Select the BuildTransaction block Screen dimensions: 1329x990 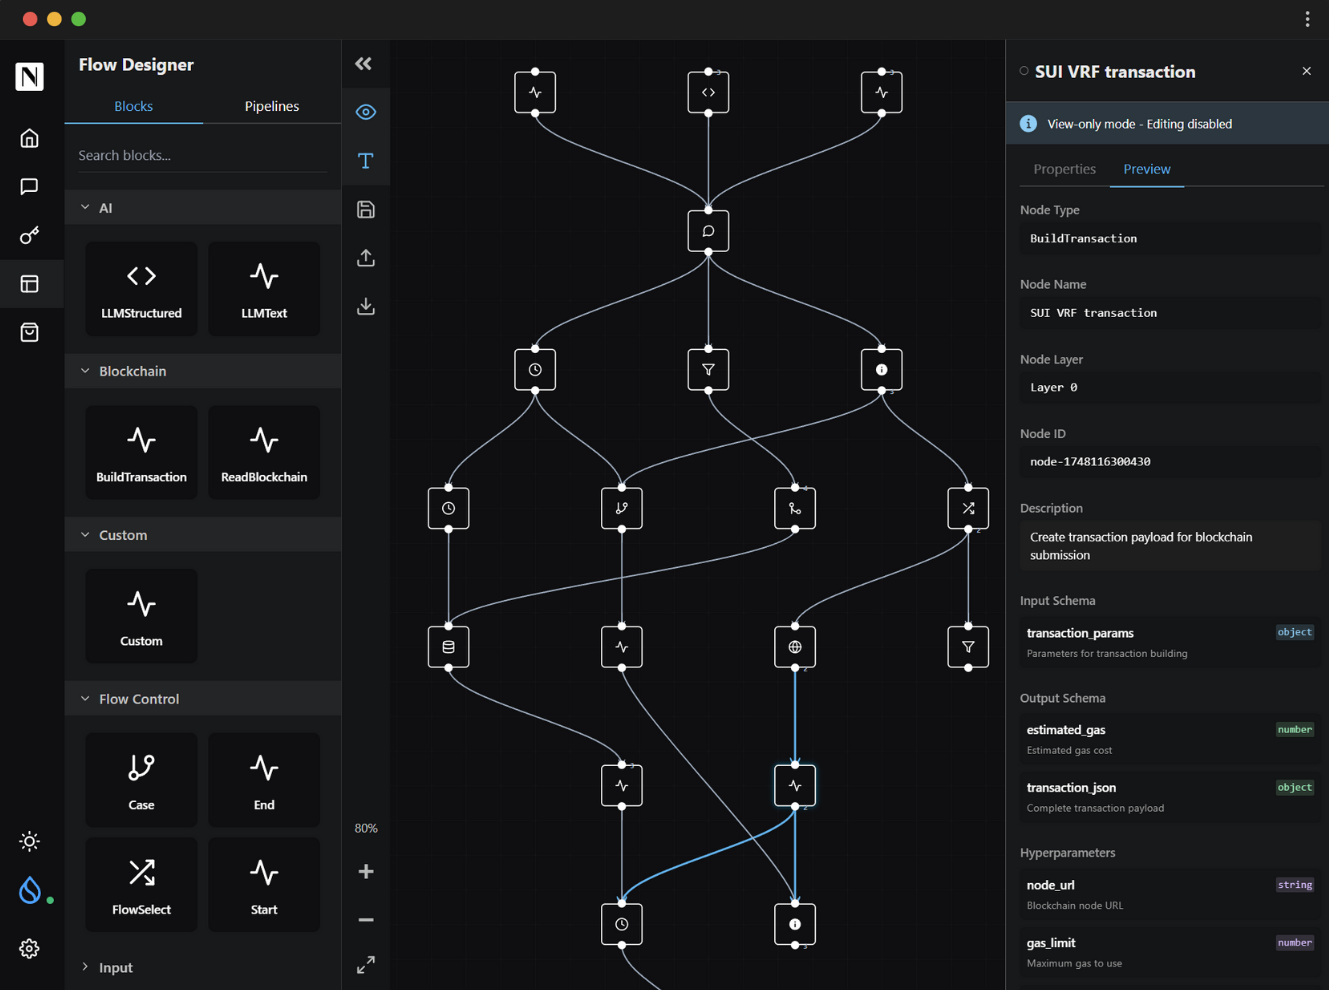[x=141, y=453]
